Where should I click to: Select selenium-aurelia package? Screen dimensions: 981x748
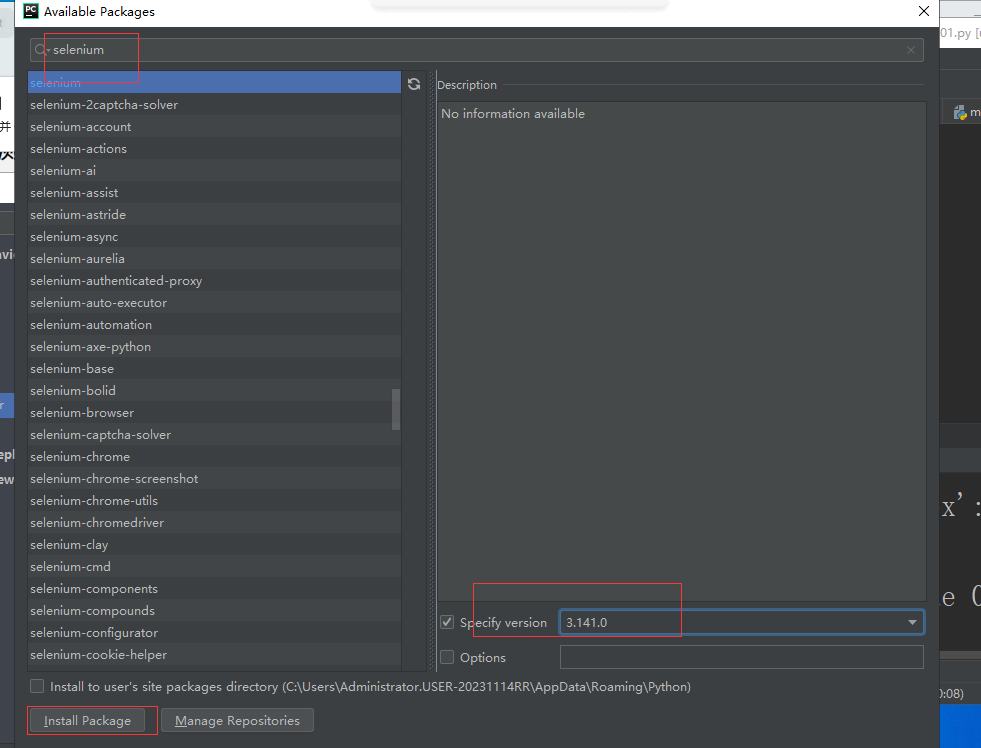[214, 258]
